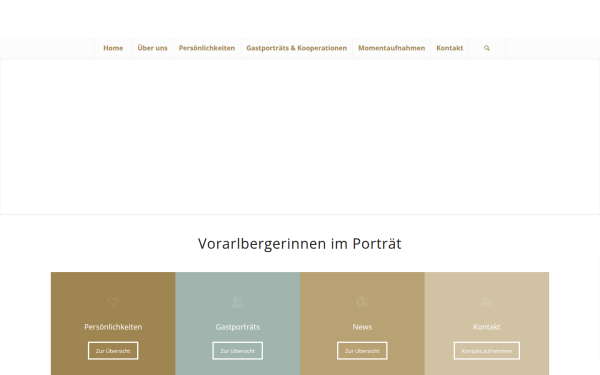The height and width of the screenshot is (375, 600).
Task: Open Gastporträts & Kooperationen menu
Action: (x=297, y=48)
